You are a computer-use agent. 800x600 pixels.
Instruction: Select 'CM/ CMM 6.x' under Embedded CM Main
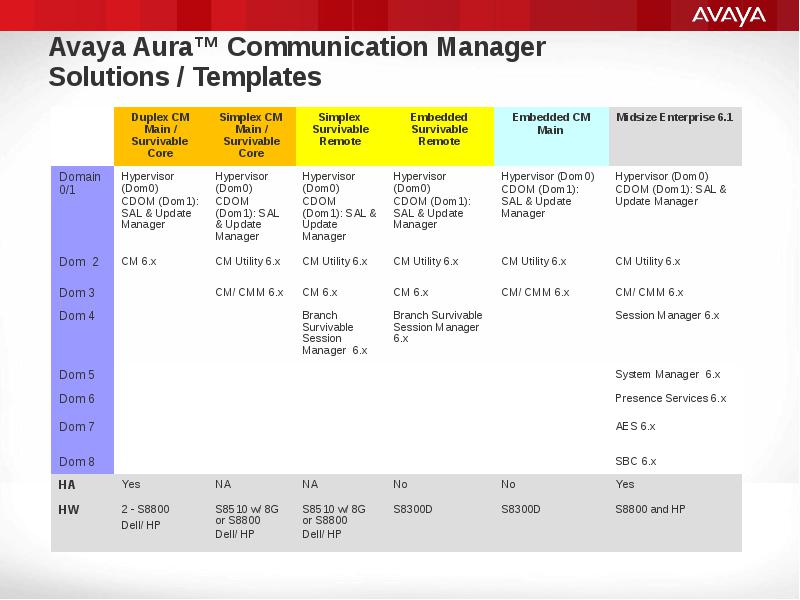535,293
